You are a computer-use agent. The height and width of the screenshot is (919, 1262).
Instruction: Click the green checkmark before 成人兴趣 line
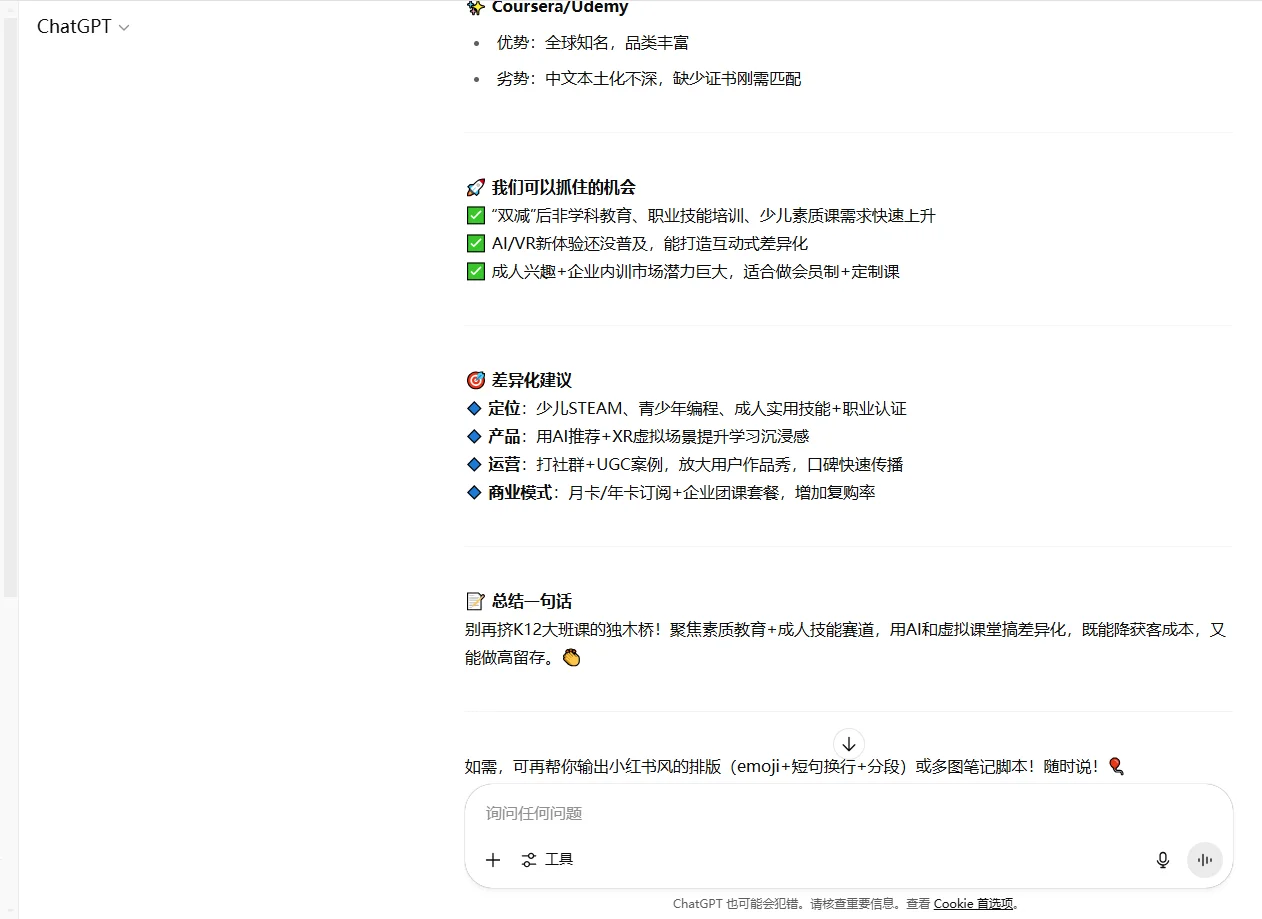[475, 271]
